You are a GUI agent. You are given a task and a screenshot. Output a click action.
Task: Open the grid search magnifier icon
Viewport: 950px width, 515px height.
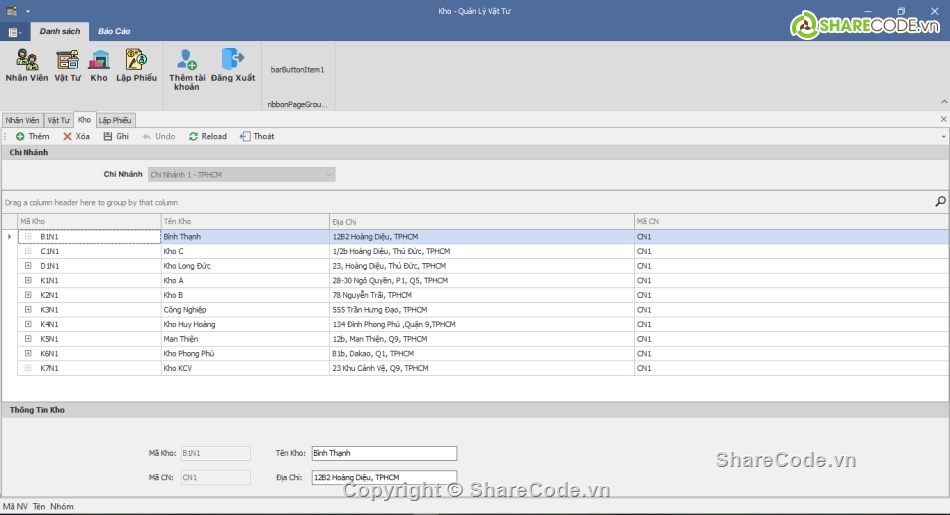pos(940,201)
